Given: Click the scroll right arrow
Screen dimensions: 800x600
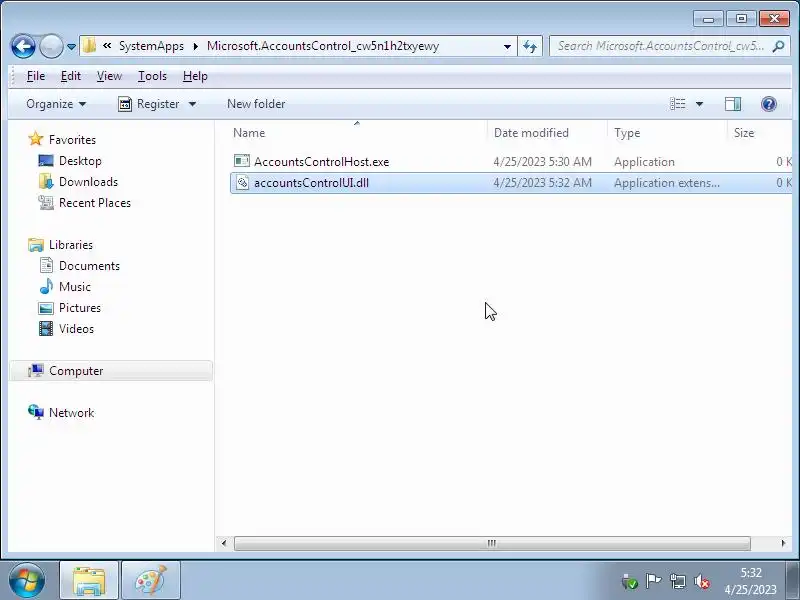Looking at the screenshot, I should point(784,543).
